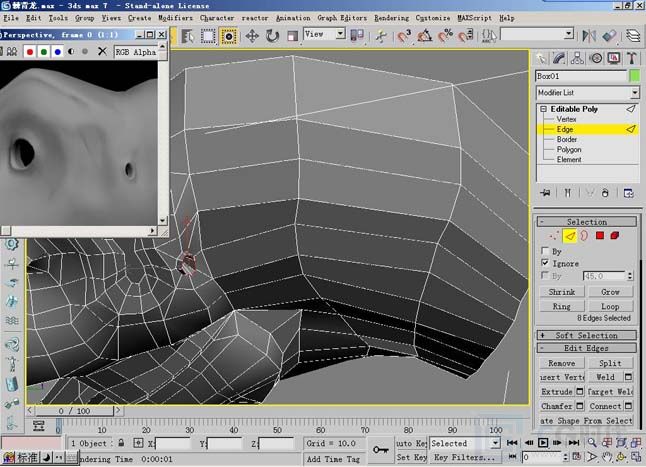This screenshot has width=646, height=467.
Task: Toggle the Ignore Backfacing checkbox
Action: click(544, 263)
